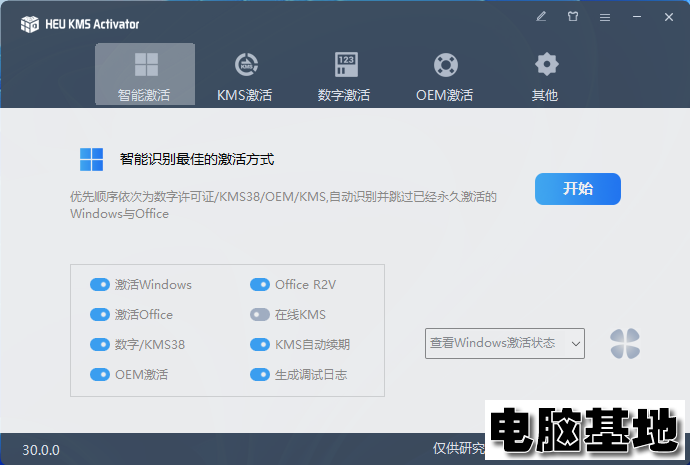The width and height of the screenshot is (690, 465).
Task: Click the blue 开始 start button
Action: pyautogui.click(x=578, y=189)
